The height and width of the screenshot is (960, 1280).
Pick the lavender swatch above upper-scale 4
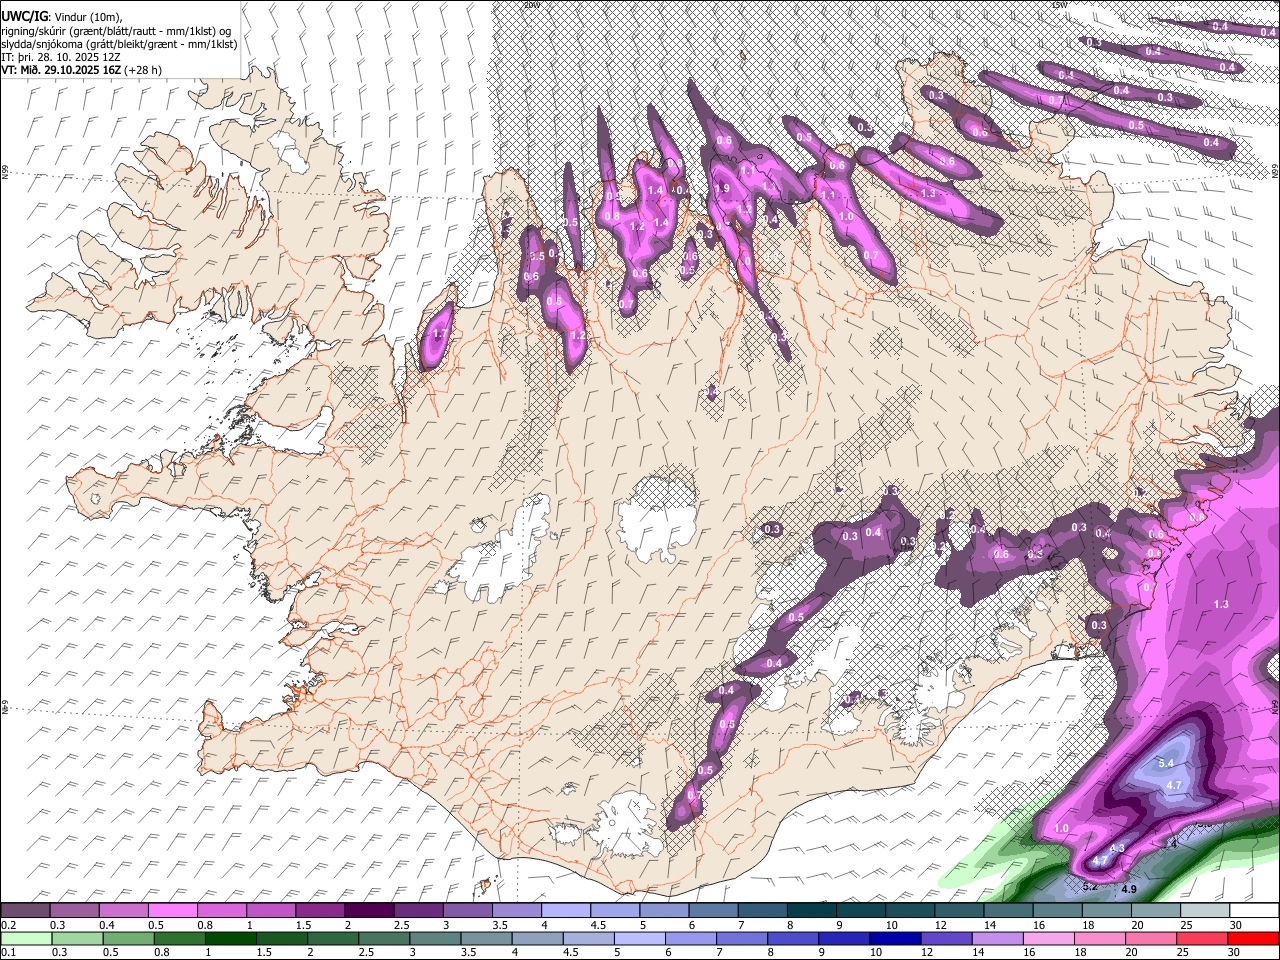tap(564, 910)
